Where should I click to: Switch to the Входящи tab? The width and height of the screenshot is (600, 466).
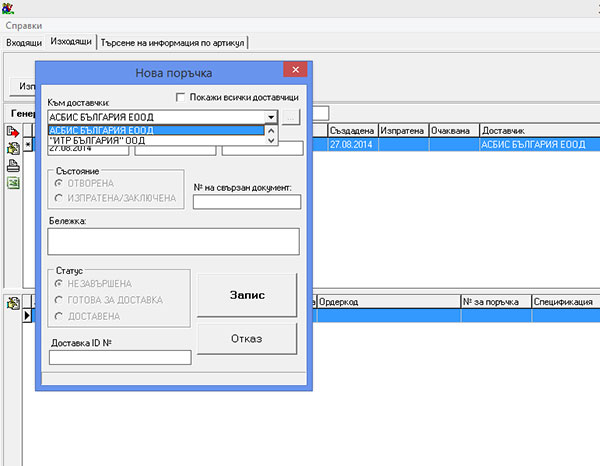(x=23, y=43)
